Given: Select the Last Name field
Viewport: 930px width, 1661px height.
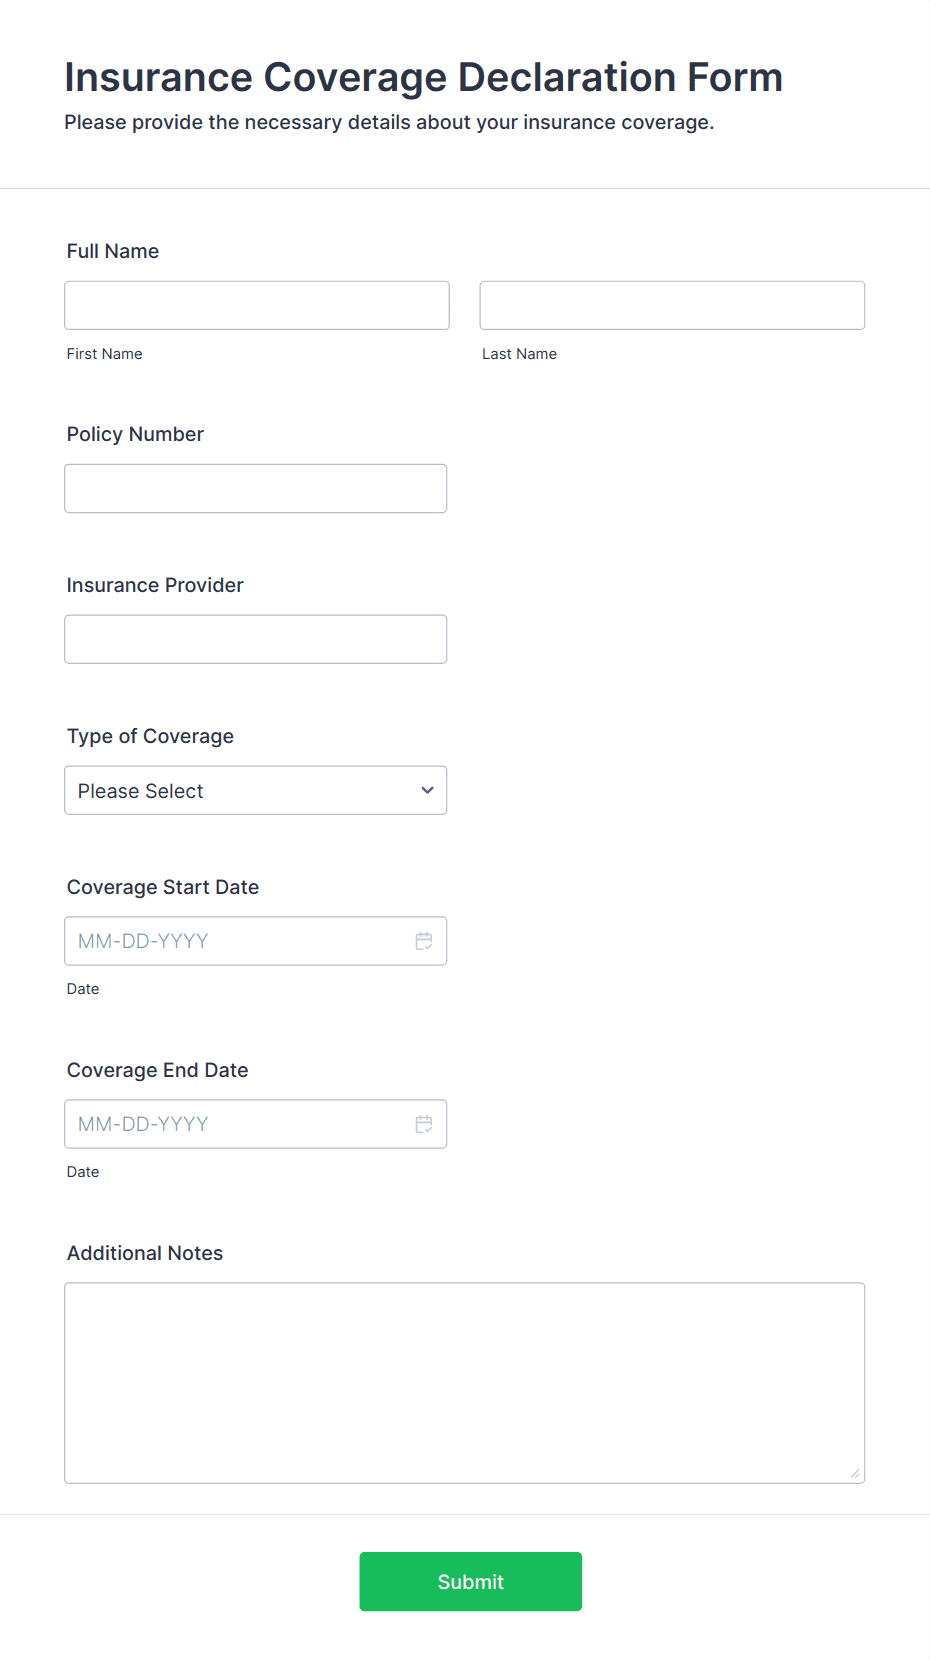Looking at the screenshot, I should click(671, 305).
